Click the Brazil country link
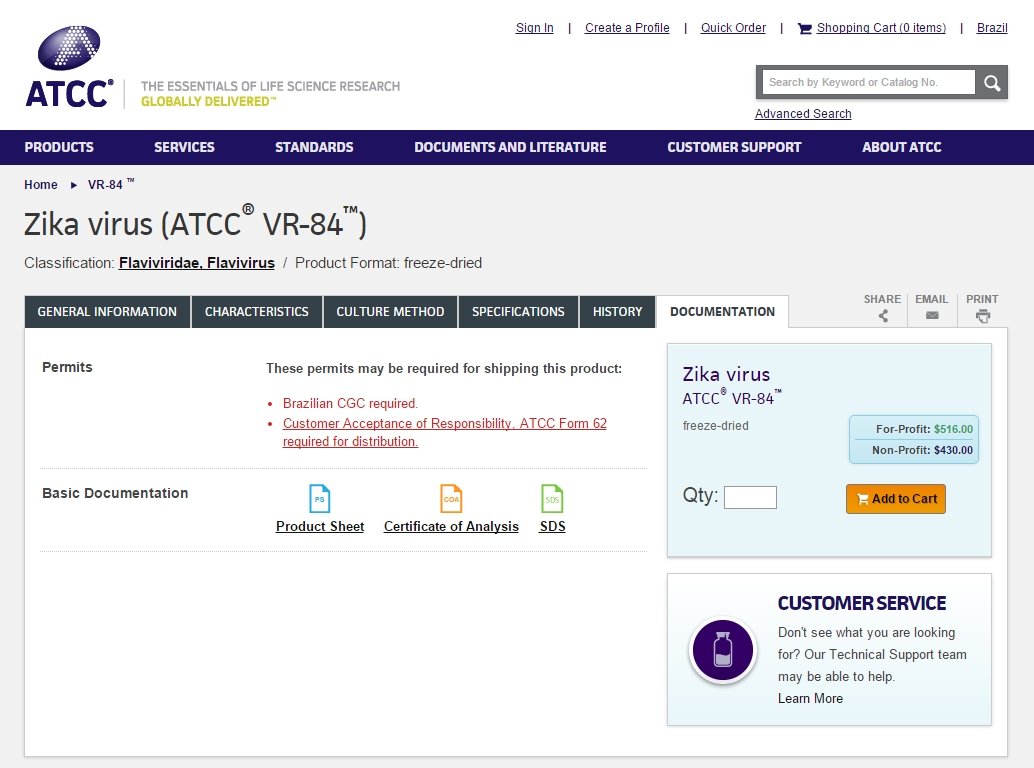Viewport: 1034px width, 768px height. pos(992,28)
